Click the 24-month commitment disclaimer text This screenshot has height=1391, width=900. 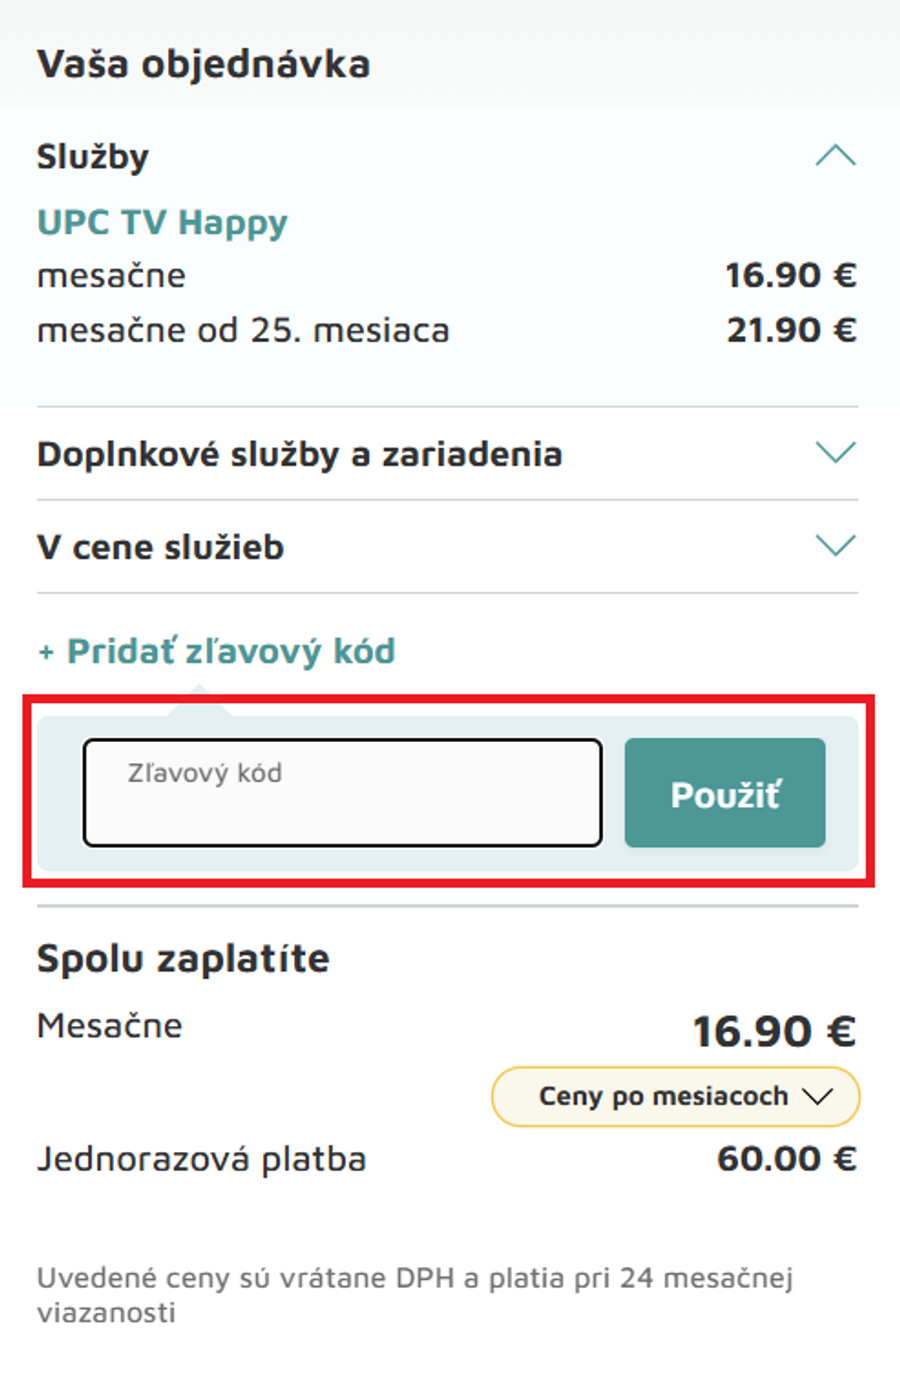click(415, 1295)
